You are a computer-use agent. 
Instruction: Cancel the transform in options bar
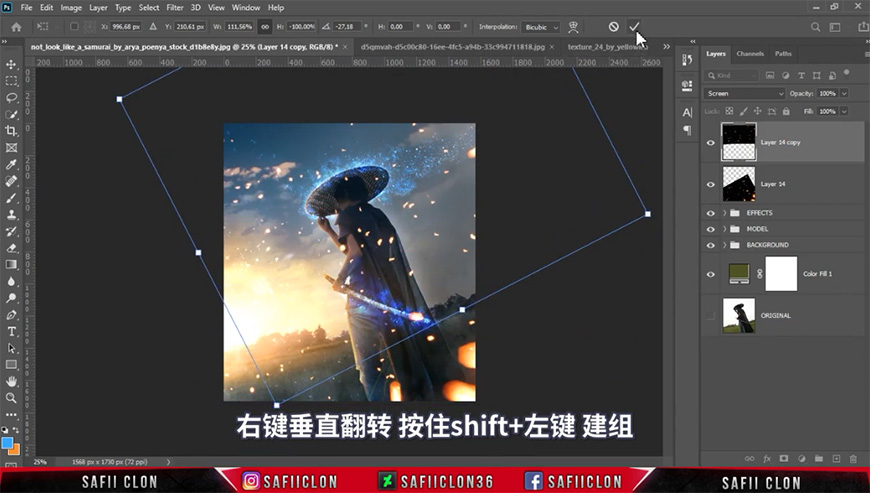coord(613,27)
